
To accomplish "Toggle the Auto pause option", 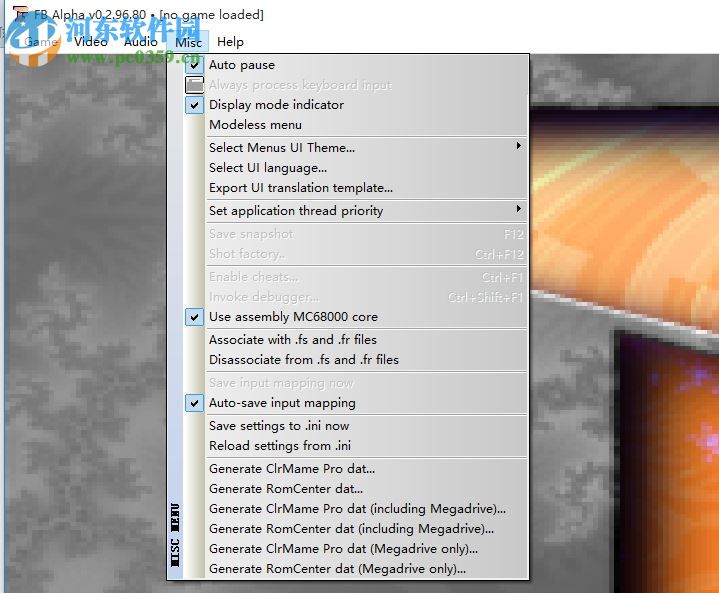I will click(355, 65).
